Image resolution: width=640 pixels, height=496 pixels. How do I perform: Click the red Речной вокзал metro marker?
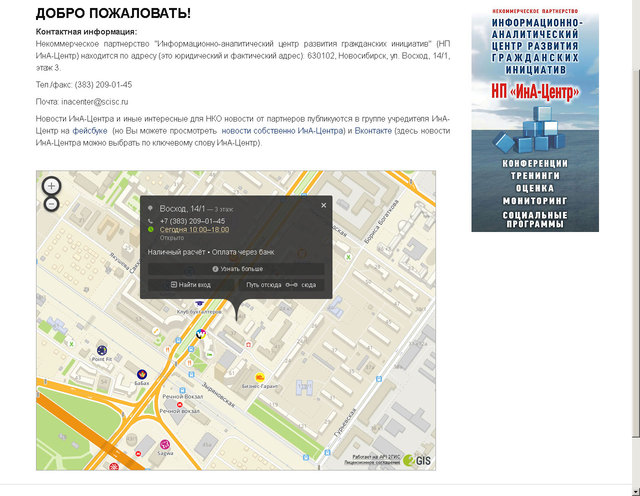point(179,405)
